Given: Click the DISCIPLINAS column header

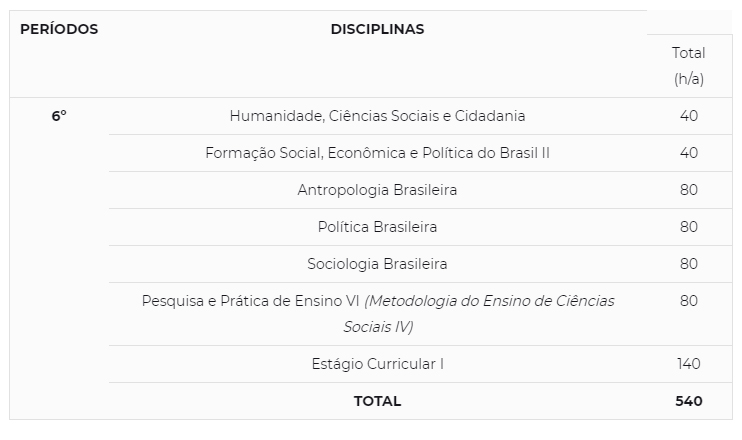Looking at the screenshot, I should [x=377, y=29].
